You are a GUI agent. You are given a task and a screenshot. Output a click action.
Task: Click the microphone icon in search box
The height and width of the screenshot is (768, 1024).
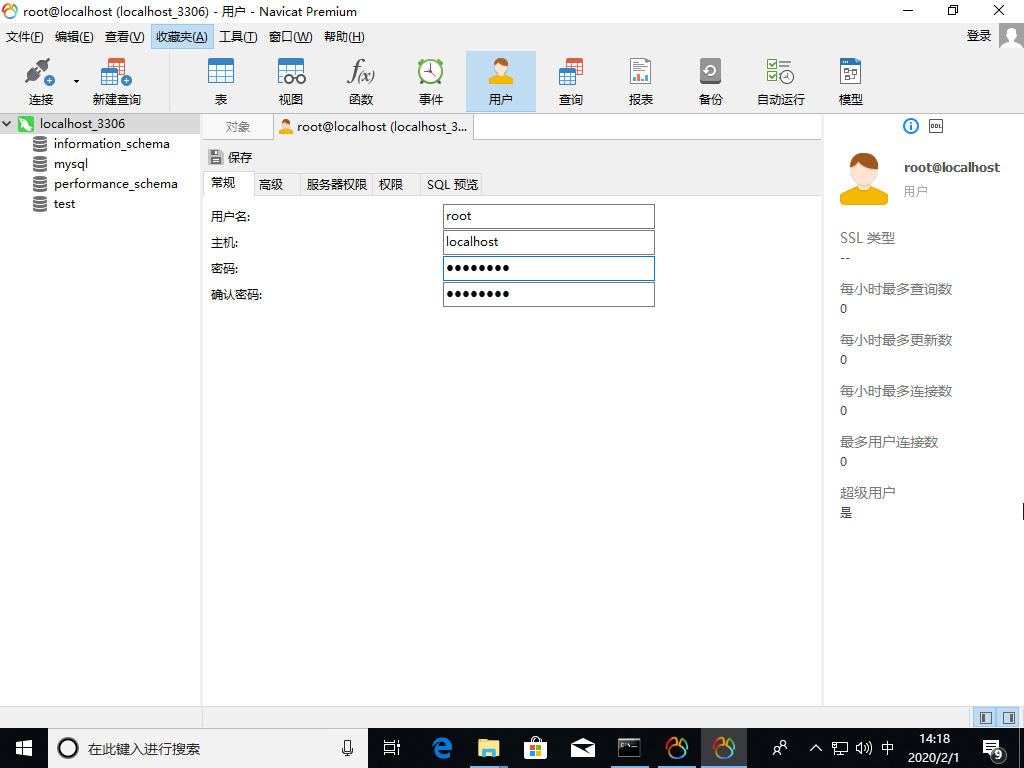point(347,748)
